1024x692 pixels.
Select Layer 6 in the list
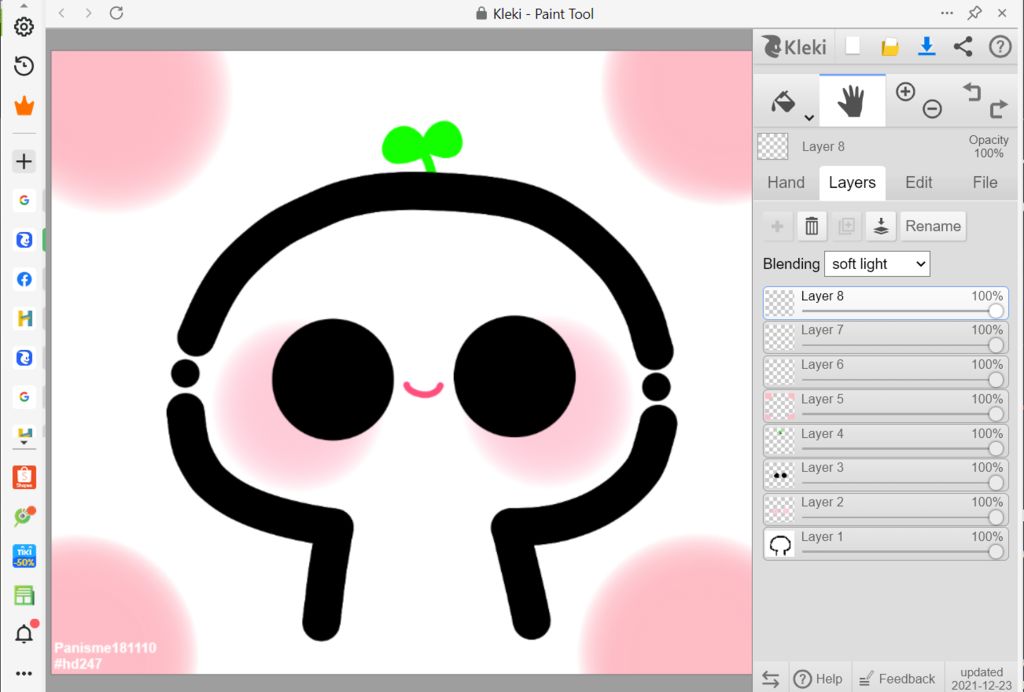pyautogui.click(x=886, y=371)
